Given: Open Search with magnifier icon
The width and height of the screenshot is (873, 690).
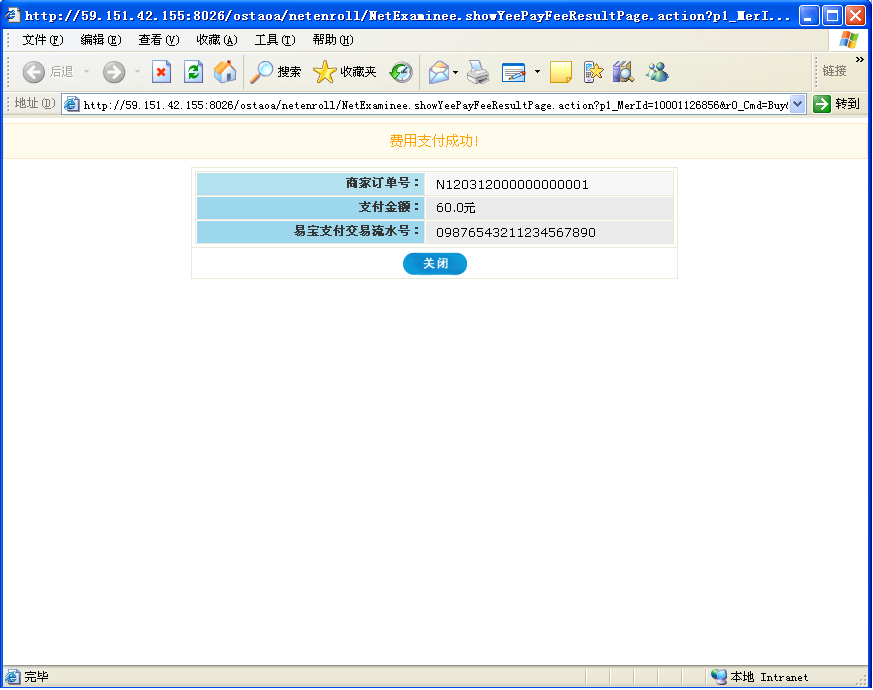Looking at the screenshot, I should (x=276, y=72).
